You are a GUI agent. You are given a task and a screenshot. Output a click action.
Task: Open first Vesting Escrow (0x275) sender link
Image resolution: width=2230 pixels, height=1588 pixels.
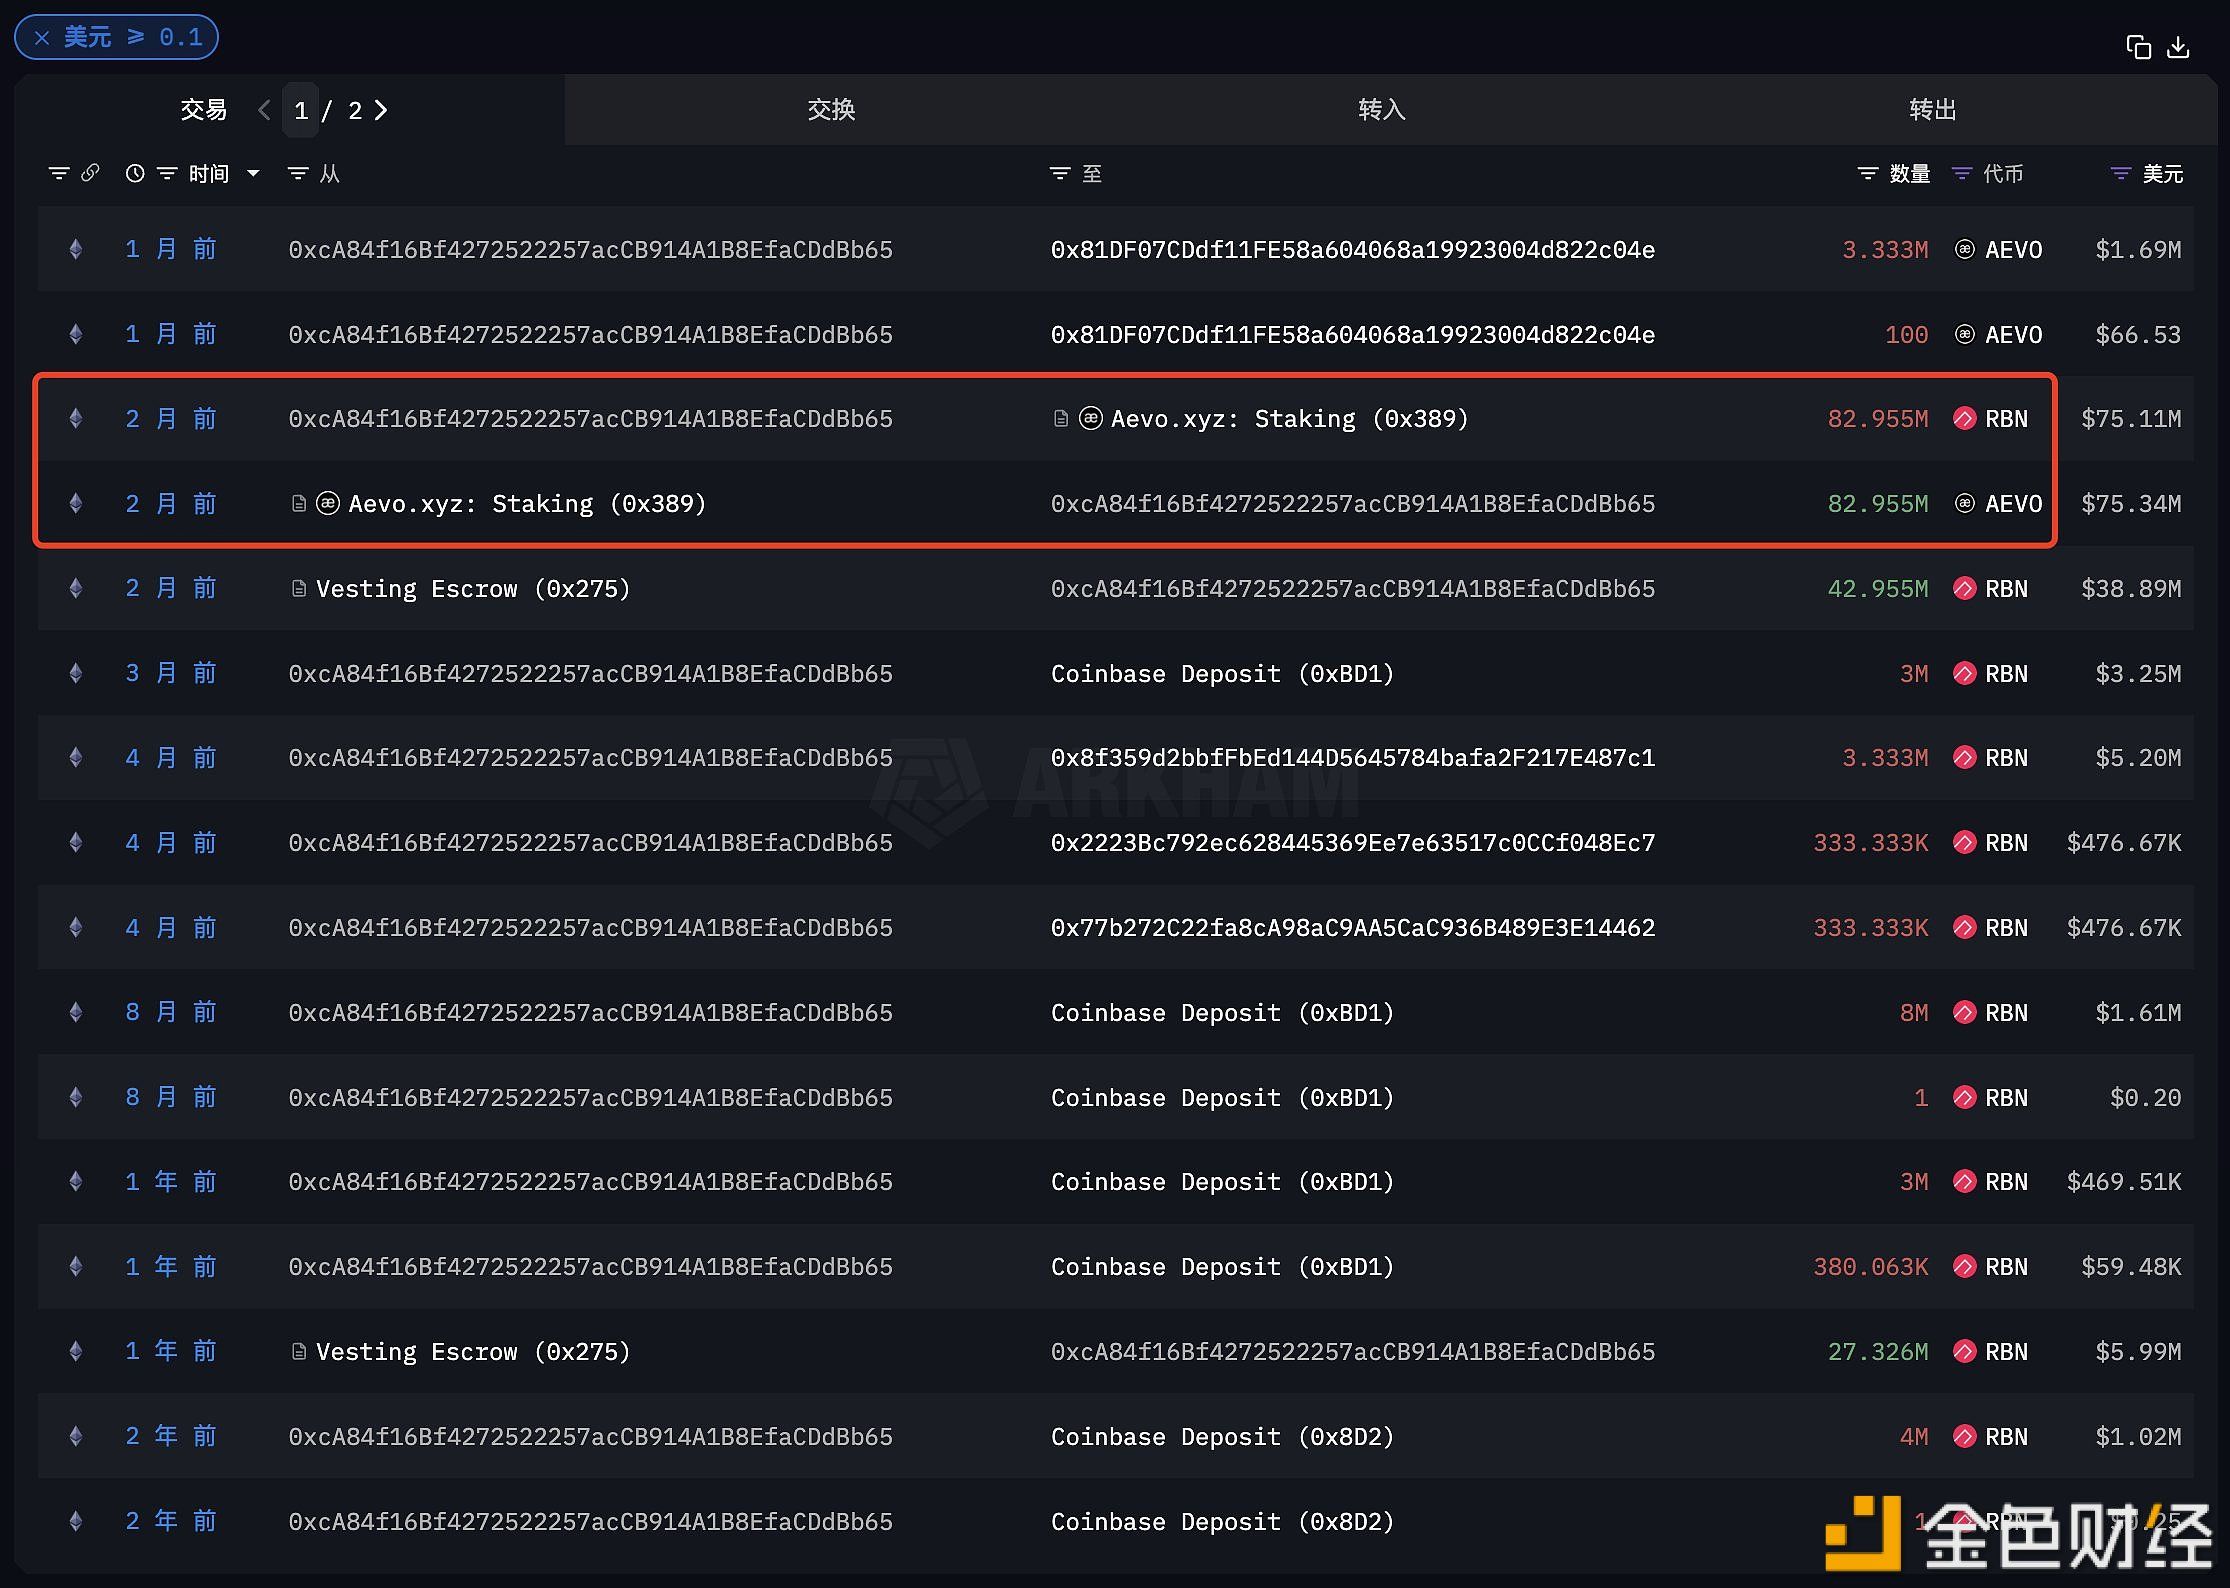tap(472, 589)
